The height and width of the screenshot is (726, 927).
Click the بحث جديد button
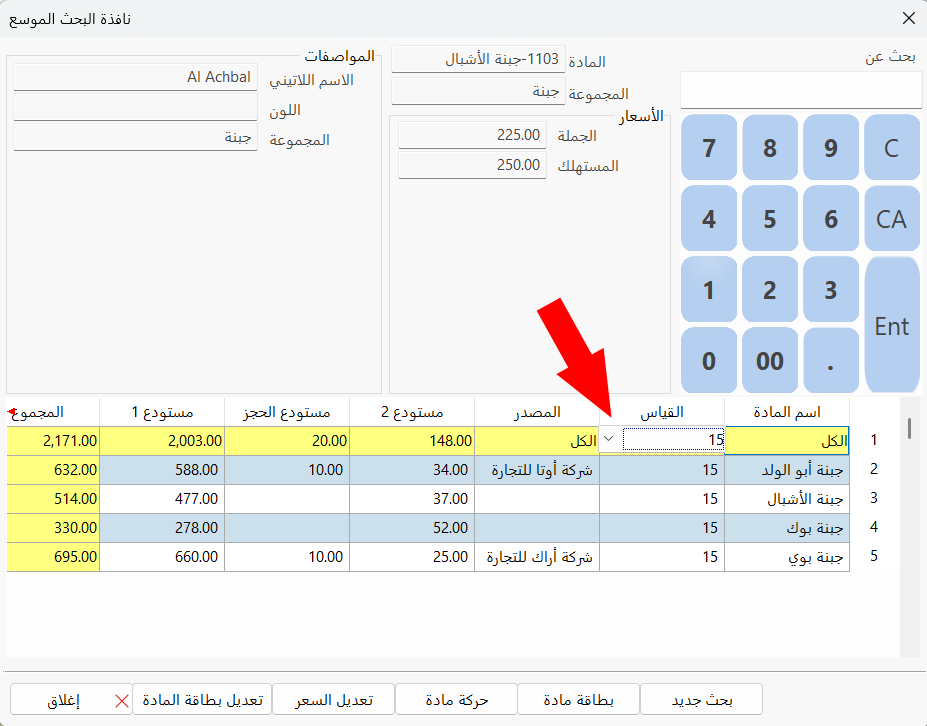[x=701, y=699]
